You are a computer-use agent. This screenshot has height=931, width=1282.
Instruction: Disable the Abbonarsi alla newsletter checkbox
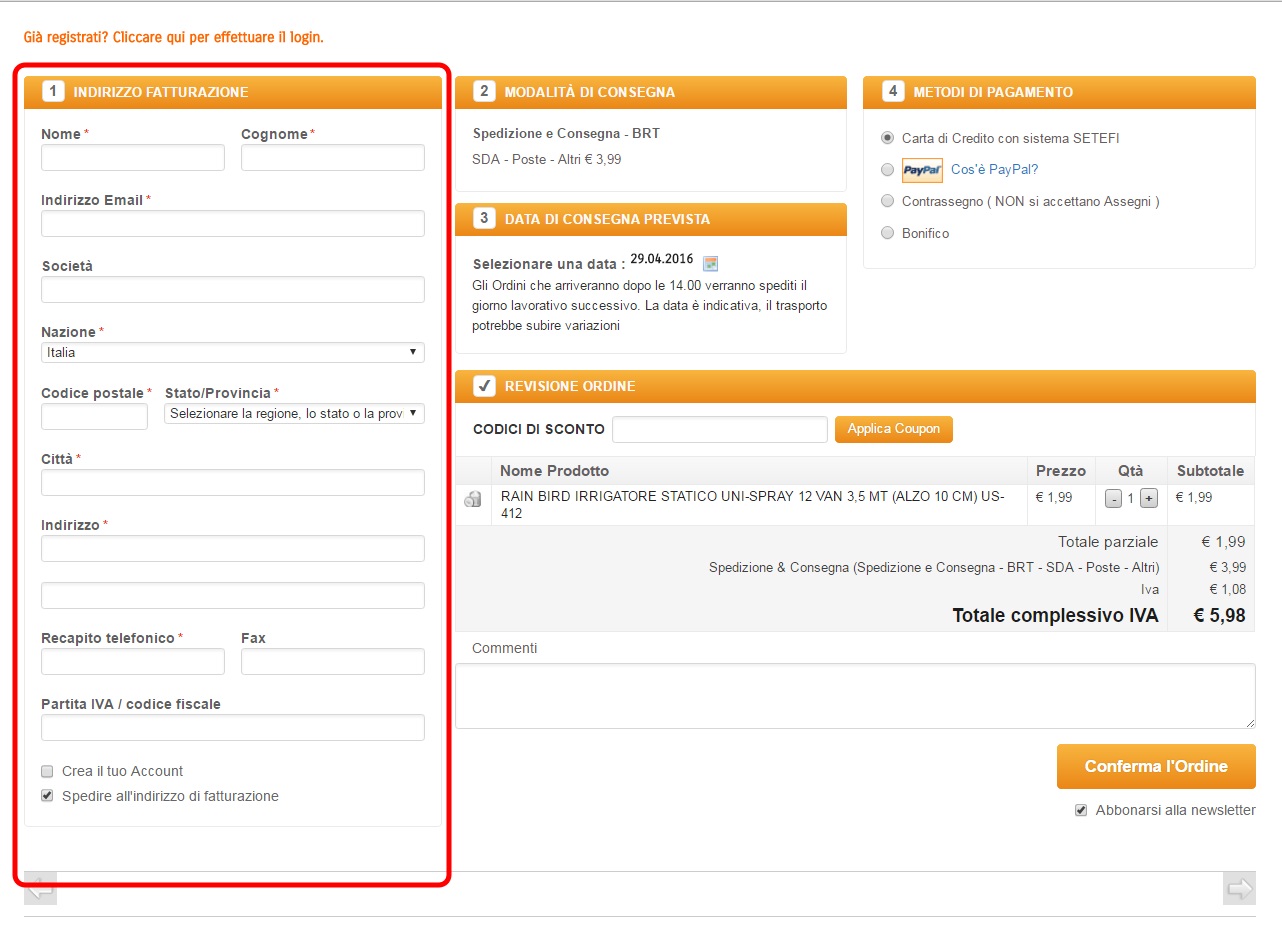click(x=1081, y=810)
